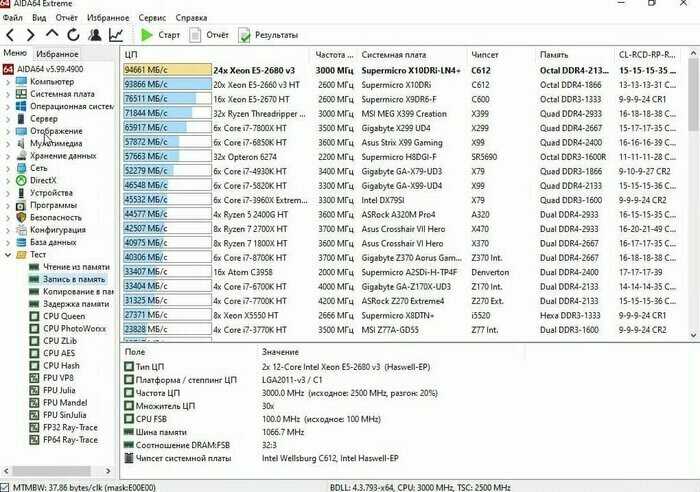Click the Forward navigation arrow
This screenshot has width=700, height=492.
30,35
